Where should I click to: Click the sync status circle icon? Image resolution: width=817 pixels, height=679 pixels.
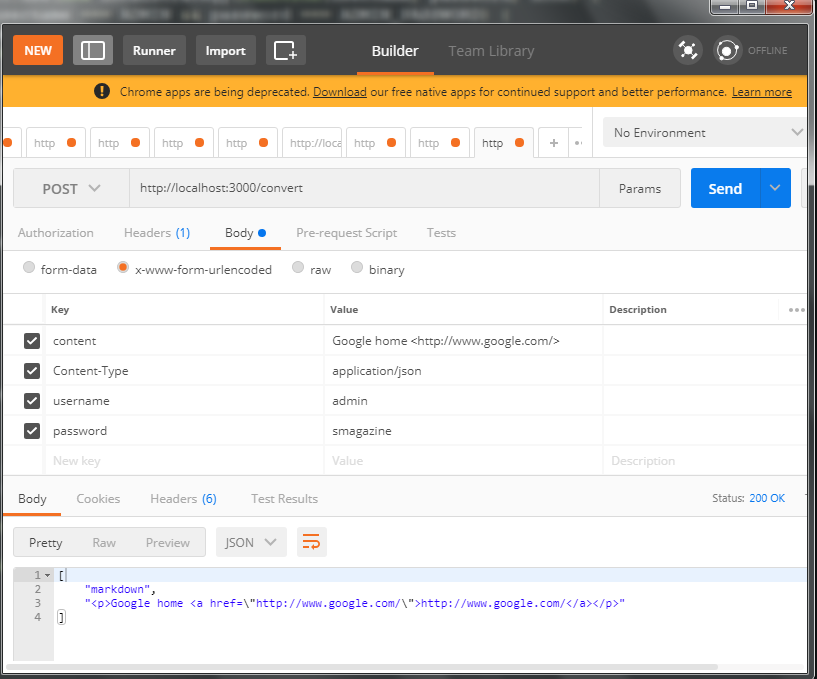(727, 51)
